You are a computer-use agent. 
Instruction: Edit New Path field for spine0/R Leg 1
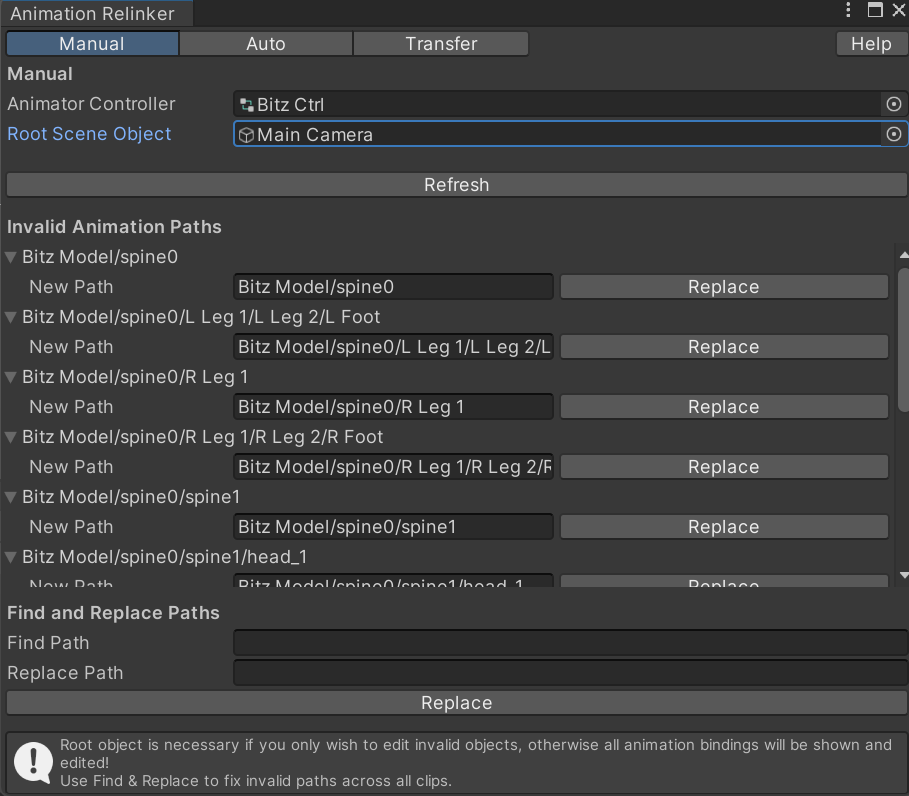(393, 407)
